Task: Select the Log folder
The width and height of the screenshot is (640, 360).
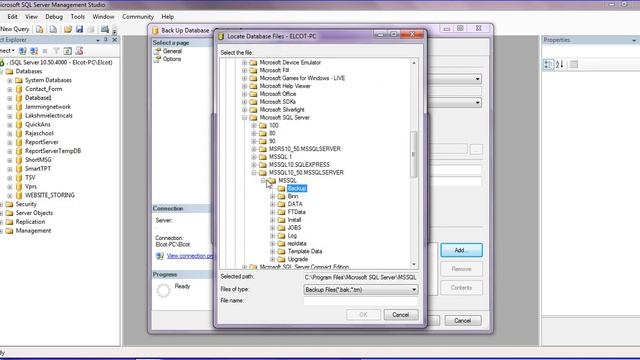Action: [292, 236]
